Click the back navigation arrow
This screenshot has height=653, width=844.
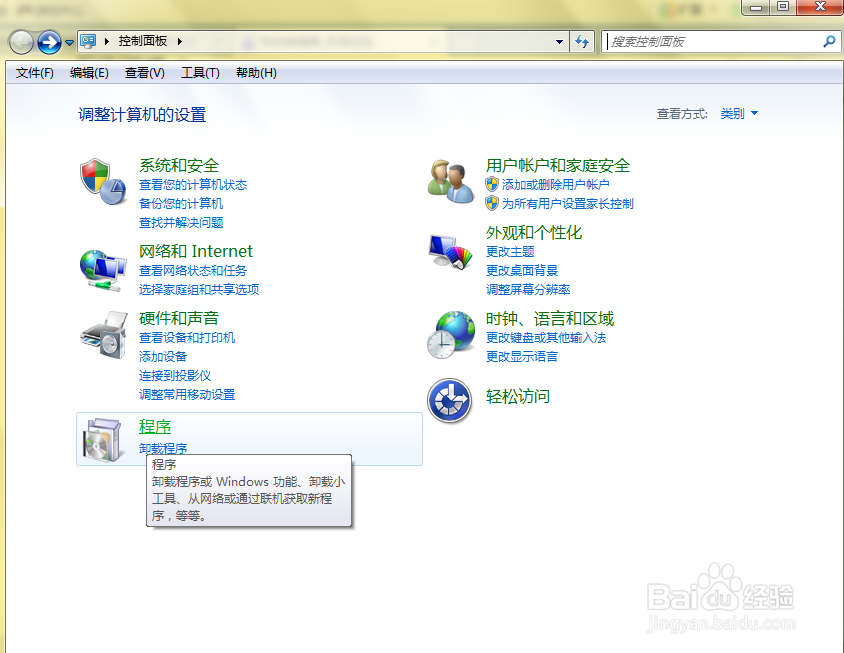pos(20,41)
